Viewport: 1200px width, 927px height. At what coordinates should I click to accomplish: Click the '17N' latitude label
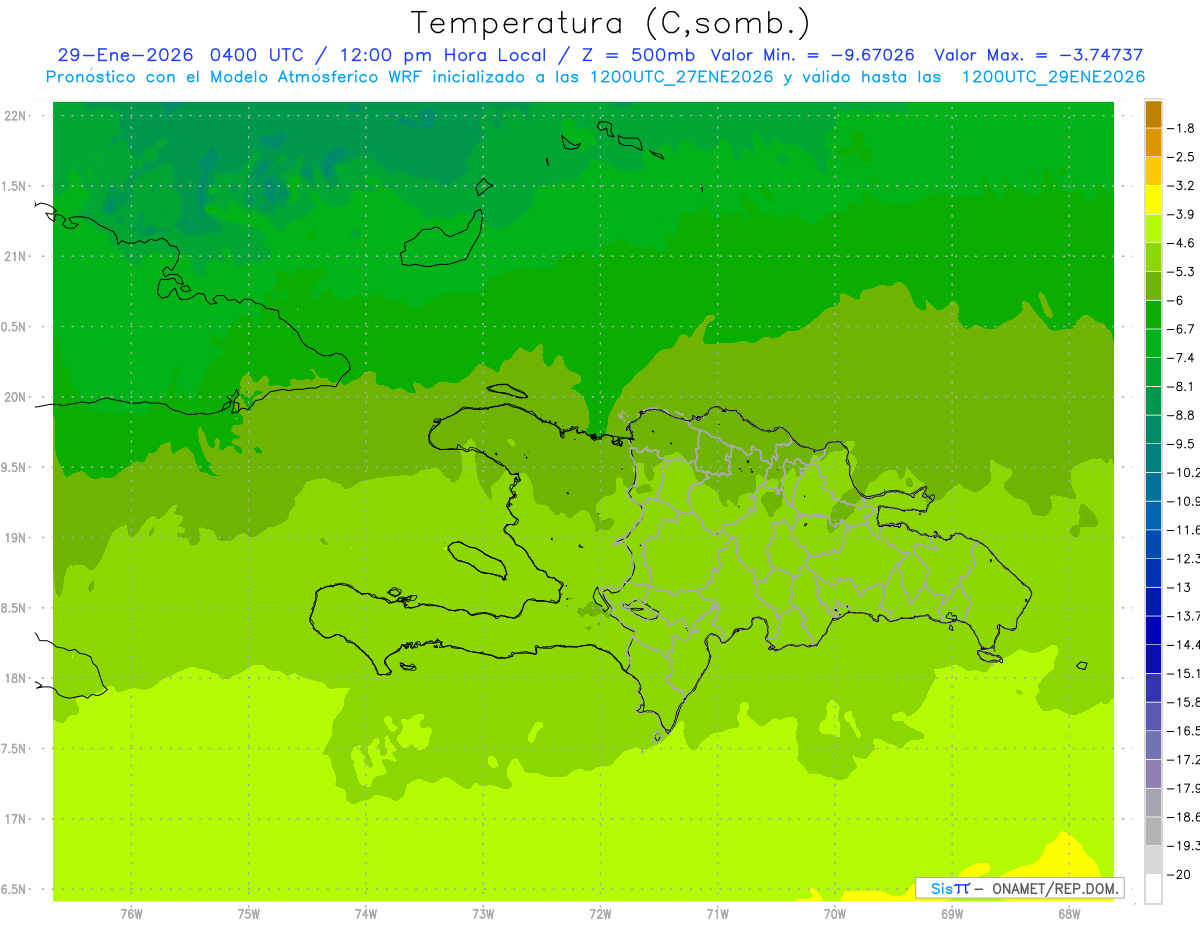[x=17, y=819]
